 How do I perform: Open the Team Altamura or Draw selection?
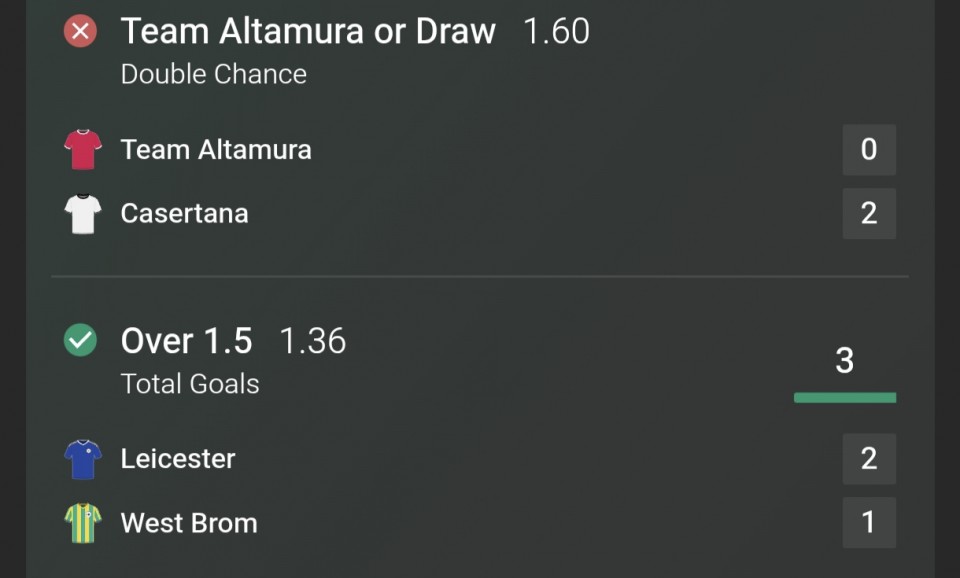(x=308, y=32)
